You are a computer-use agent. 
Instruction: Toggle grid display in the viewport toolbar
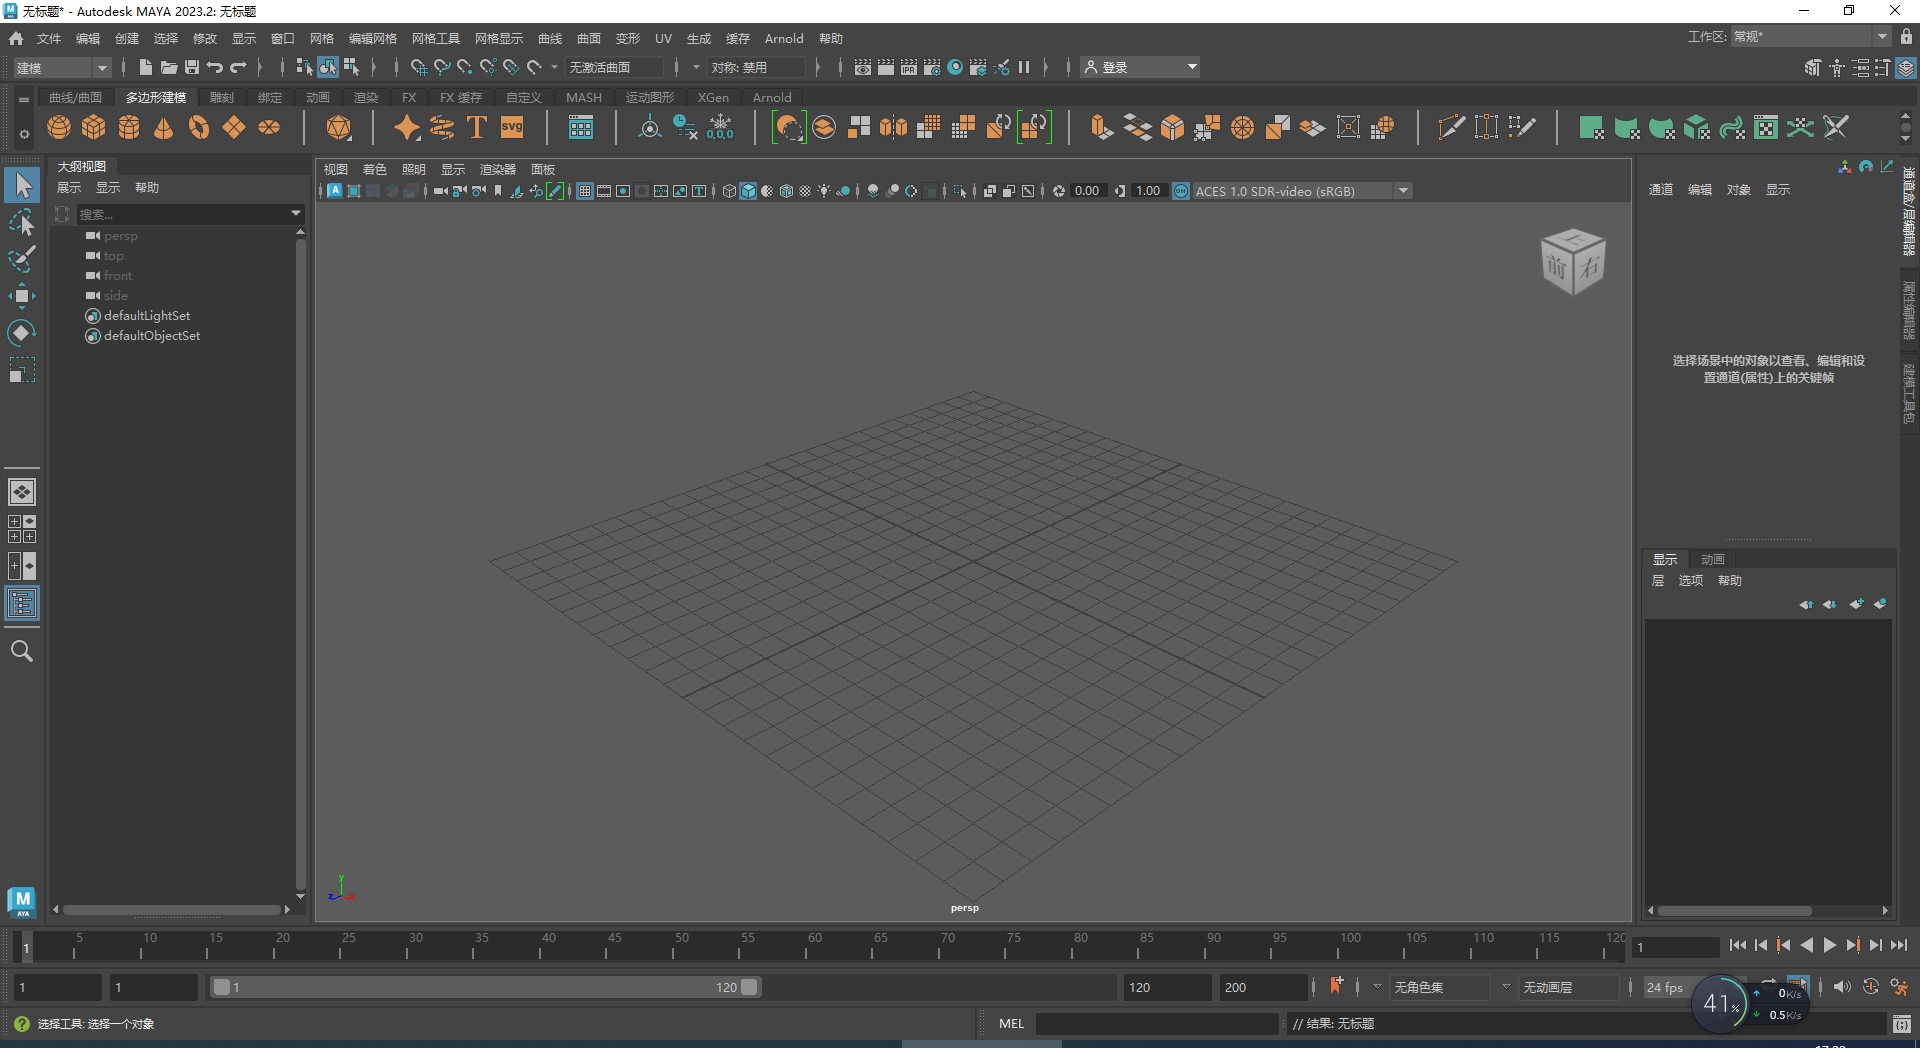point(585,191)
